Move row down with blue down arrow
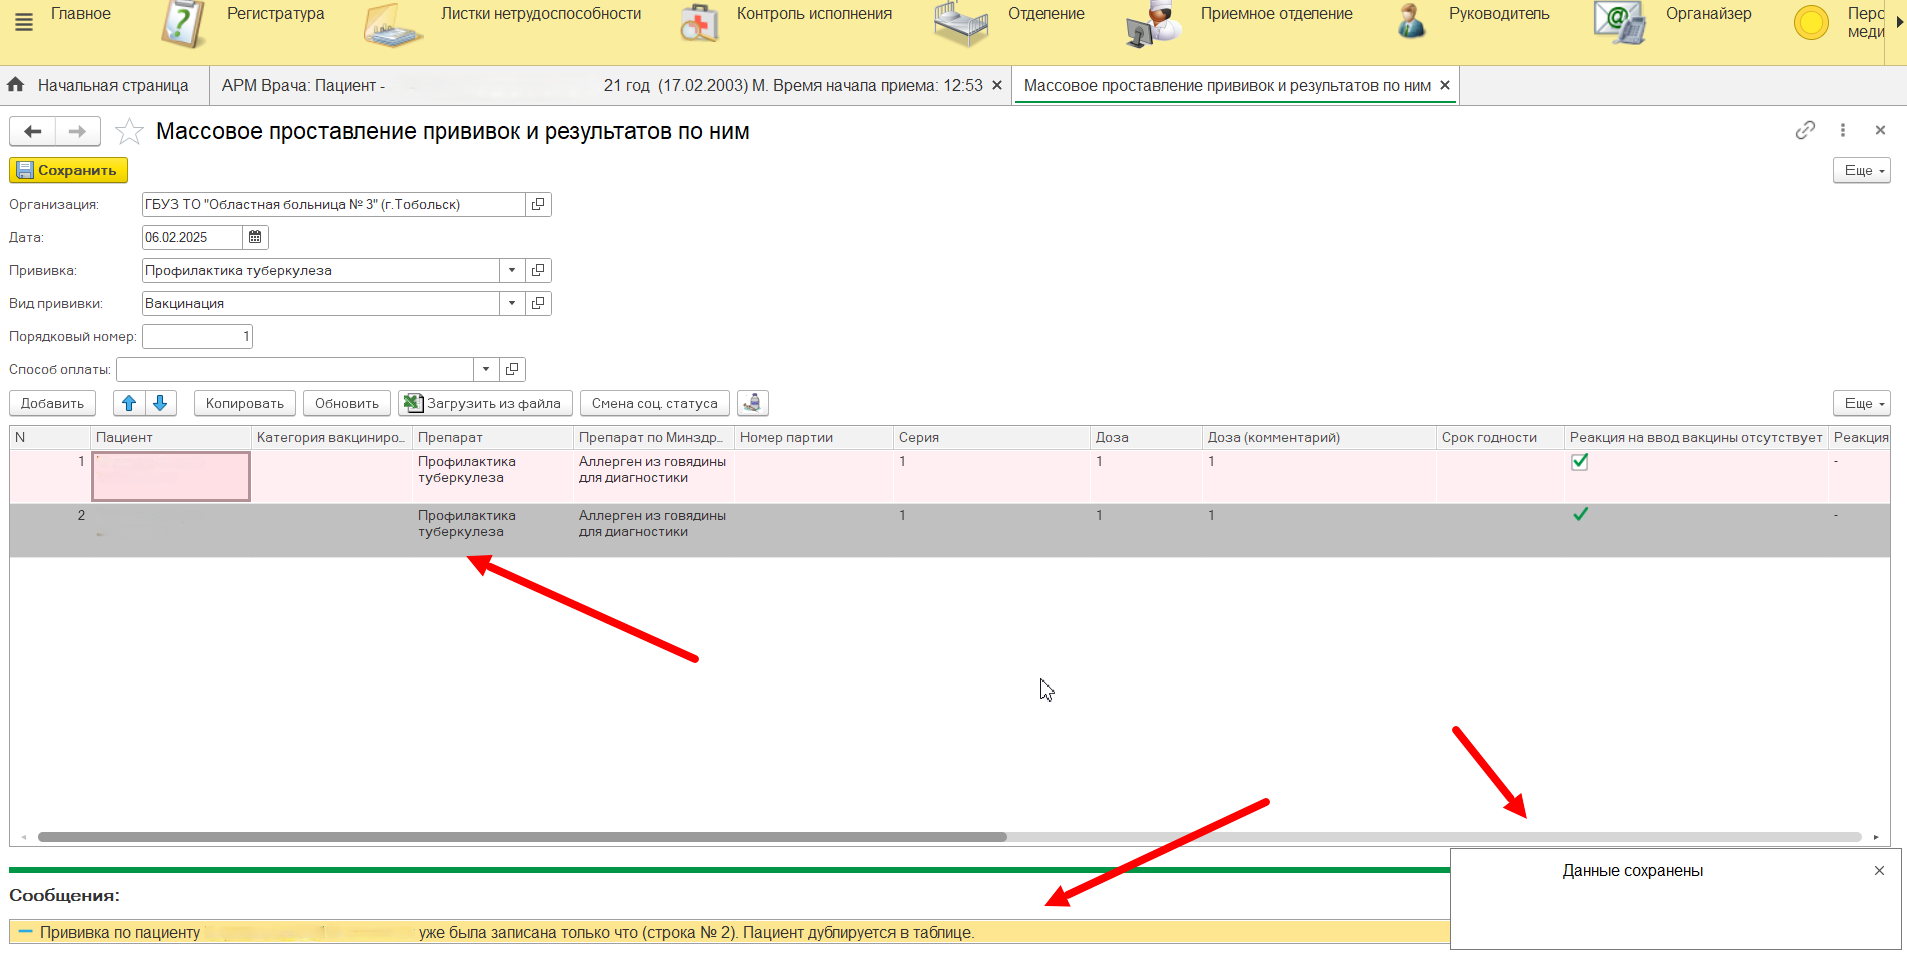The image size is (1907, 959). click(160, 403)
